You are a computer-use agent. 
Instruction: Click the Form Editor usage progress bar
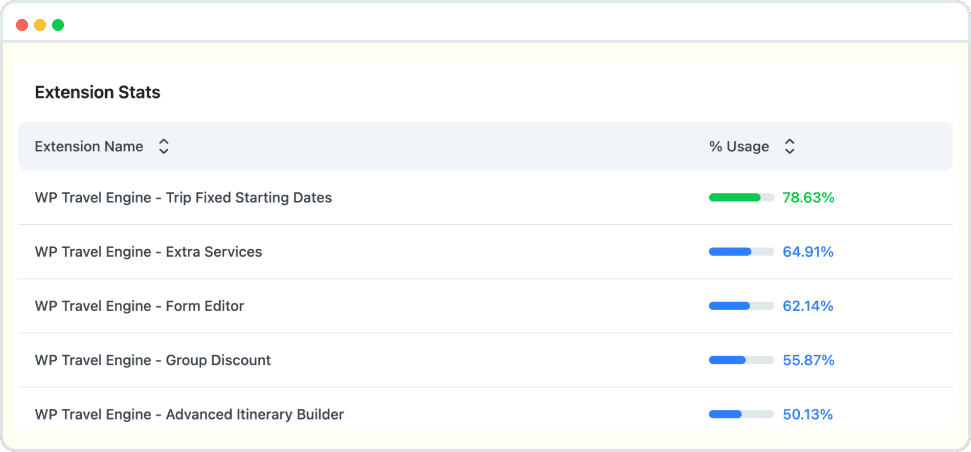(741, 306)
